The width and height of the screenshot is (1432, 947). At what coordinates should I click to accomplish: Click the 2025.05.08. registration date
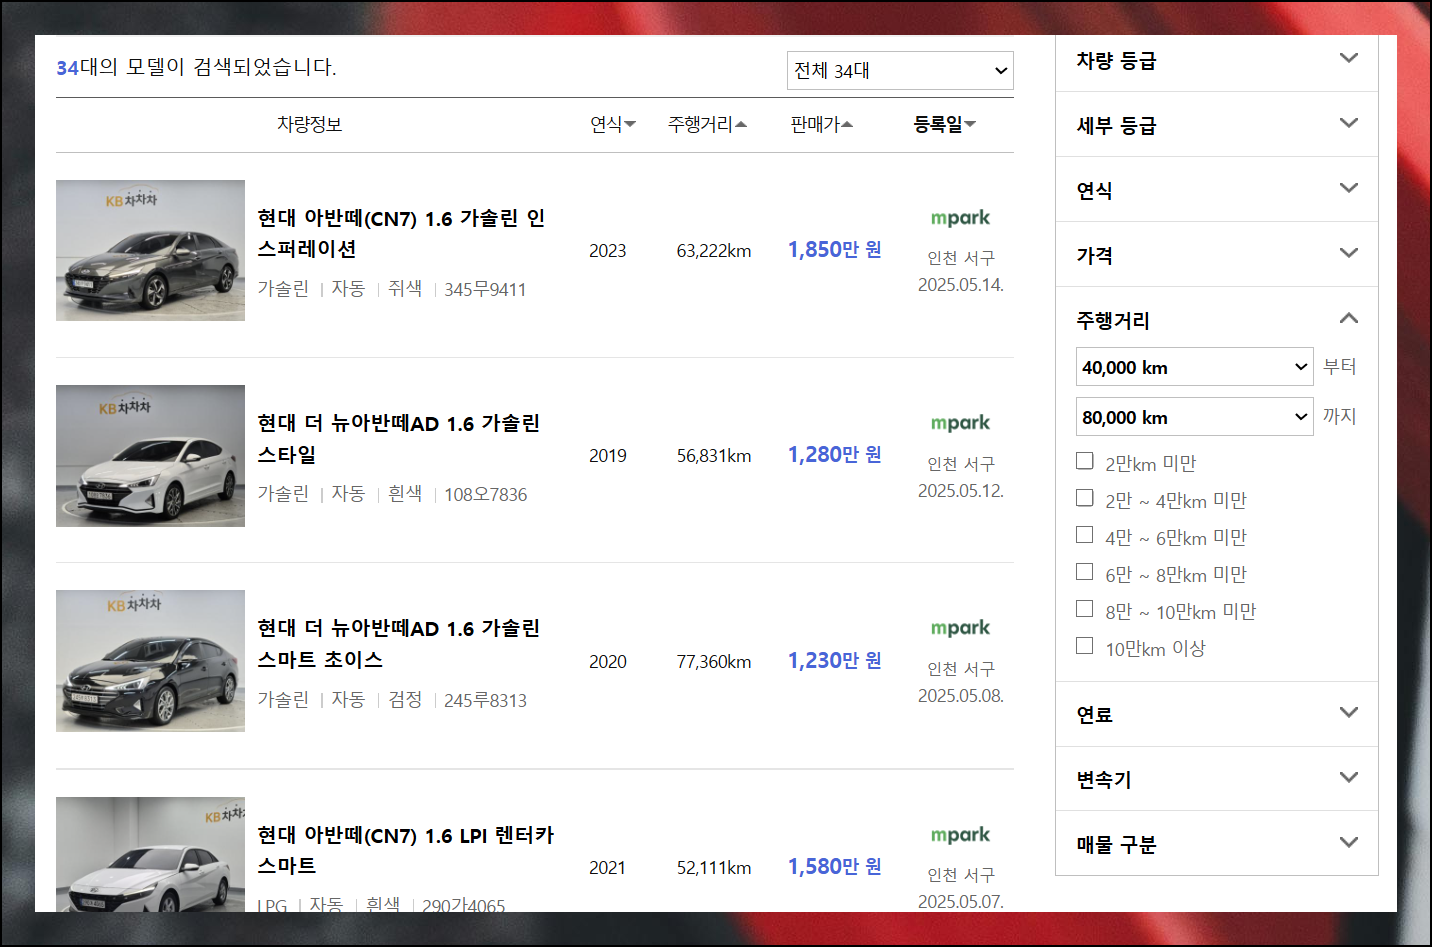[961, 696]
